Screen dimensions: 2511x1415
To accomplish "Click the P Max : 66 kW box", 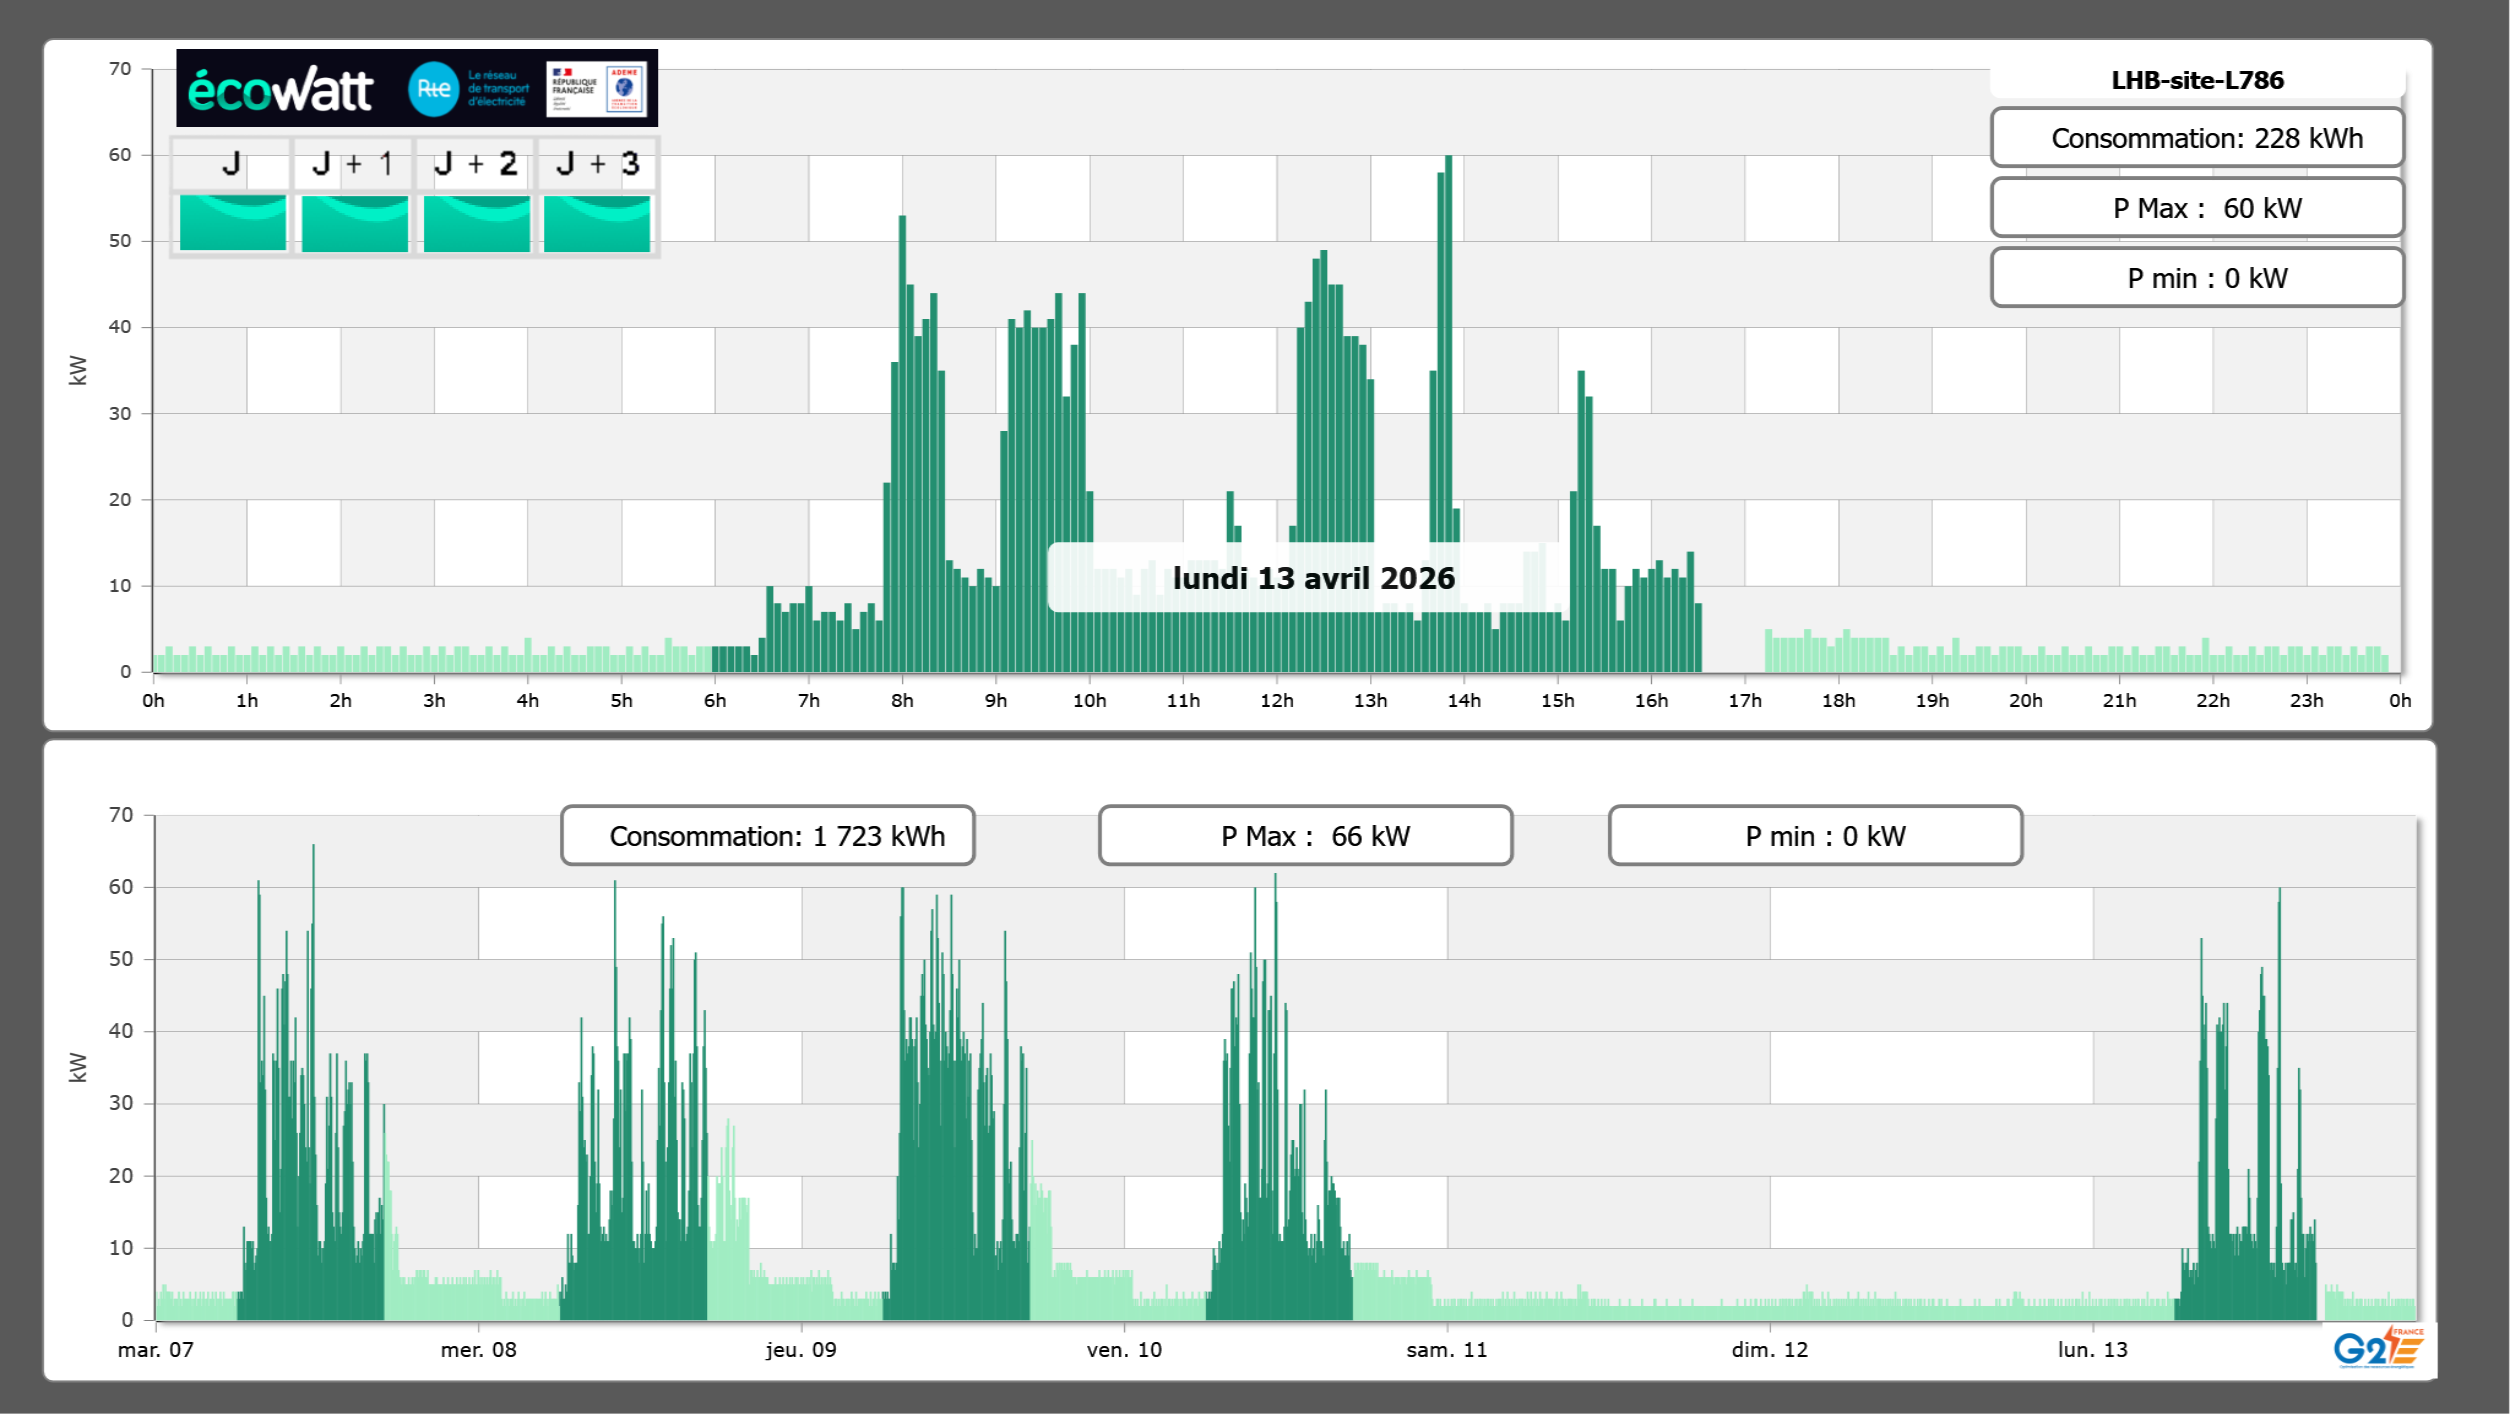I will pyautogui.click(x=1305, y=836).
